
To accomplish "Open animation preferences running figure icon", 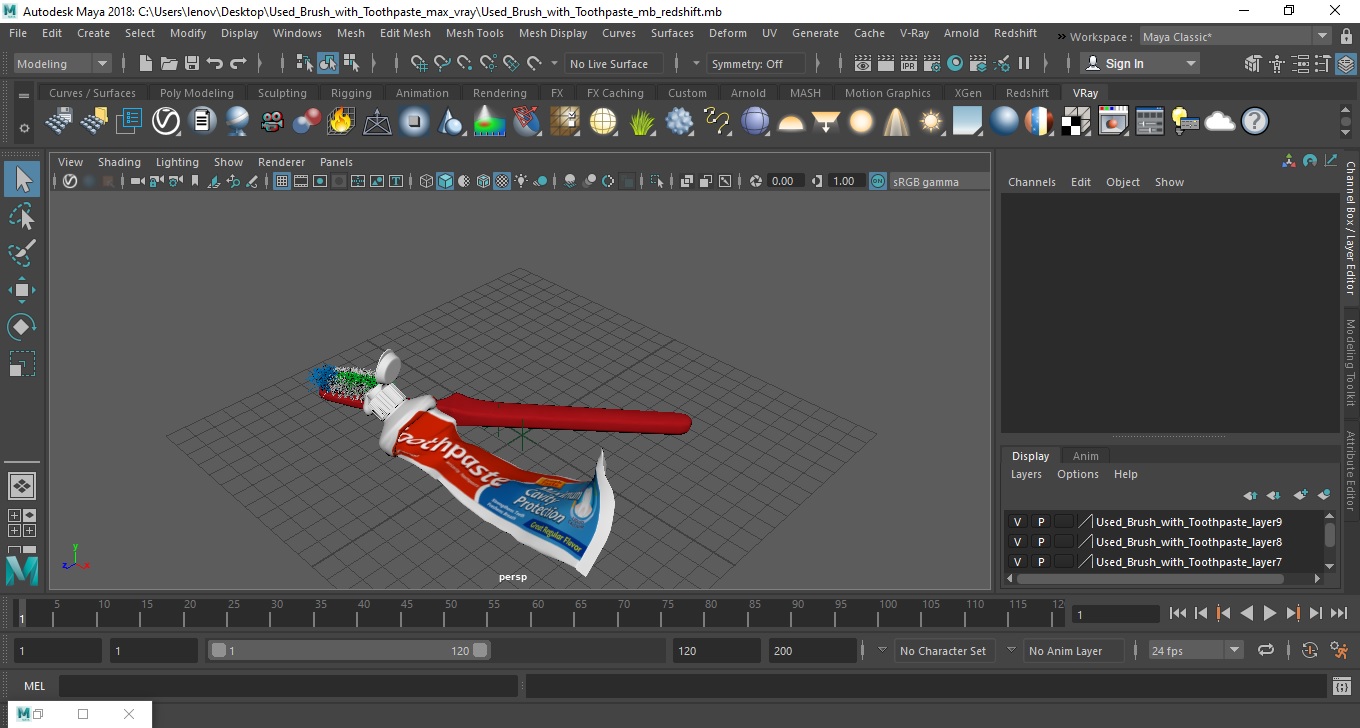I will (1340, 650).
